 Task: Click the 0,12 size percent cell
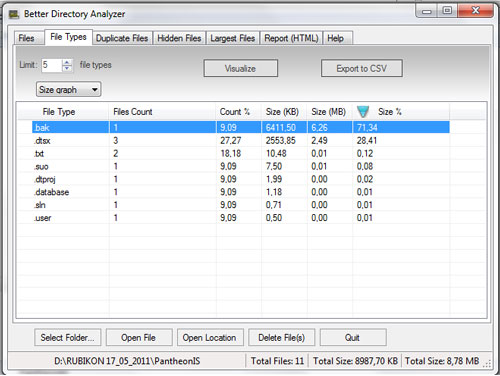(365, 153)
